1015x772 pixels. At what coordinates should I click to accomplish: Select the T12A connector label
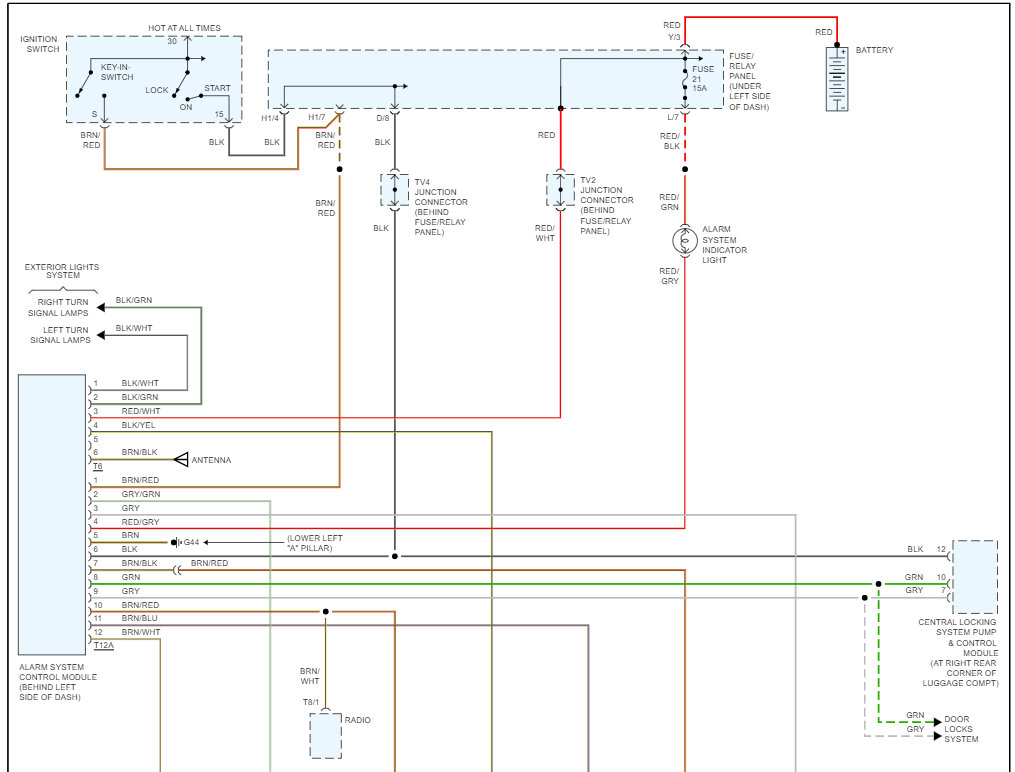104,645
